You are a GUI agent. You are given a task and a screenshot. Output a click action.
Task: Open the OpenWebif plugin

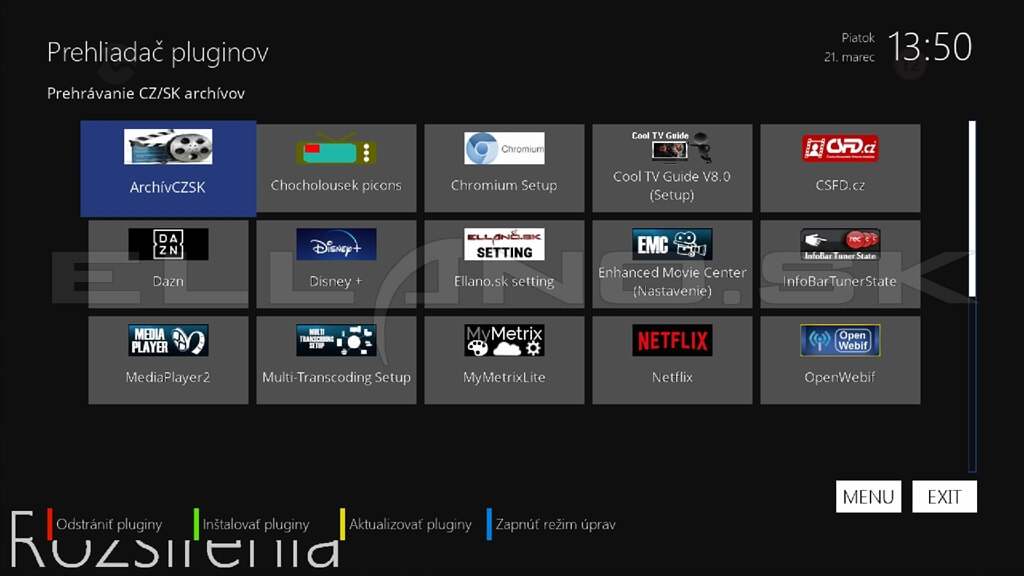pos(840,360)
